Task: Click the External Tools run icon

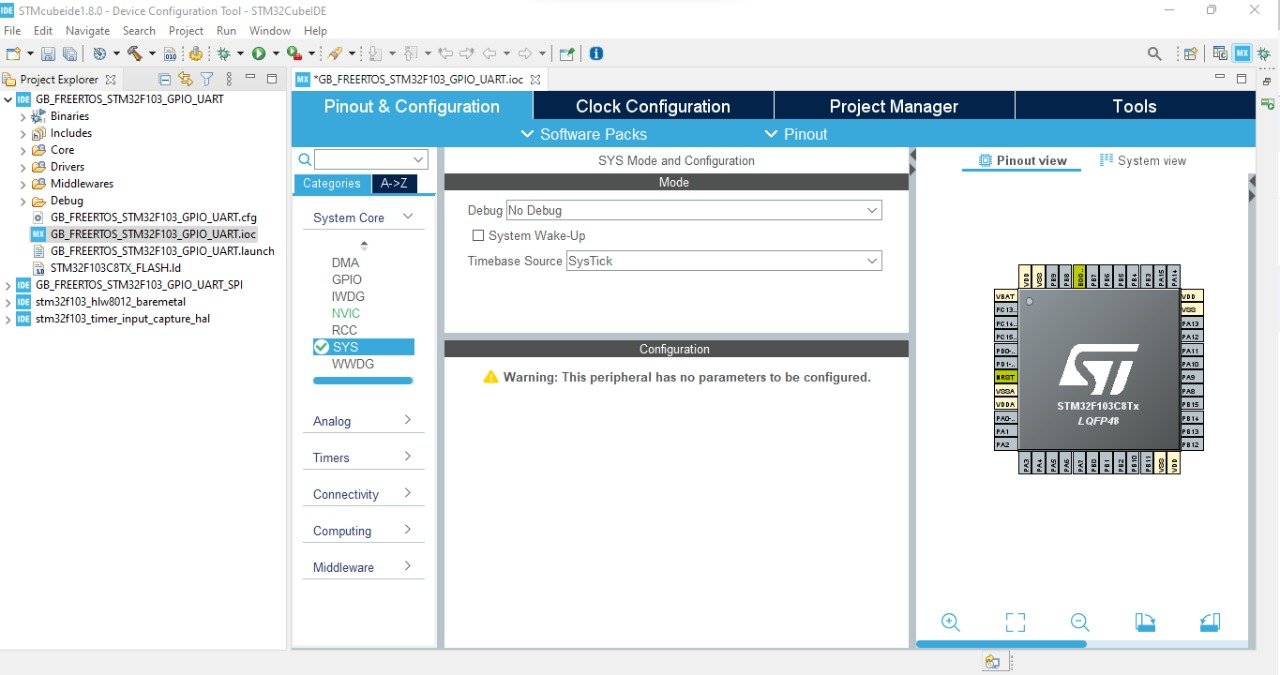Action: click(x=294, y=54)
